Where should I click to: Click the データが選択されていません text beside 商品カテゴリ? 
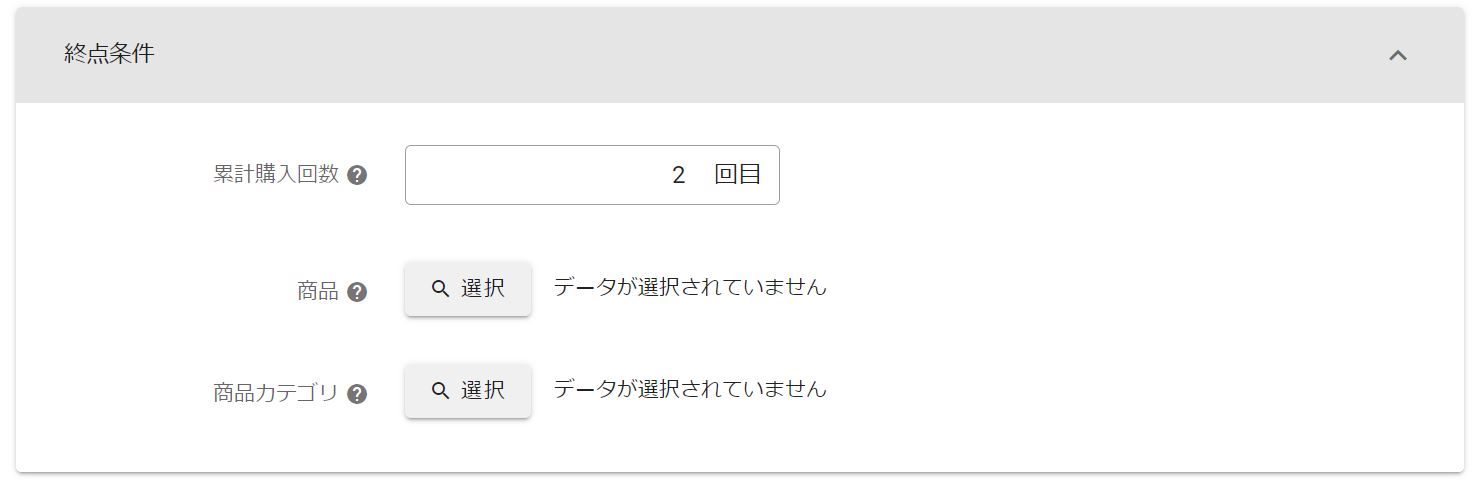pos(690,390)
